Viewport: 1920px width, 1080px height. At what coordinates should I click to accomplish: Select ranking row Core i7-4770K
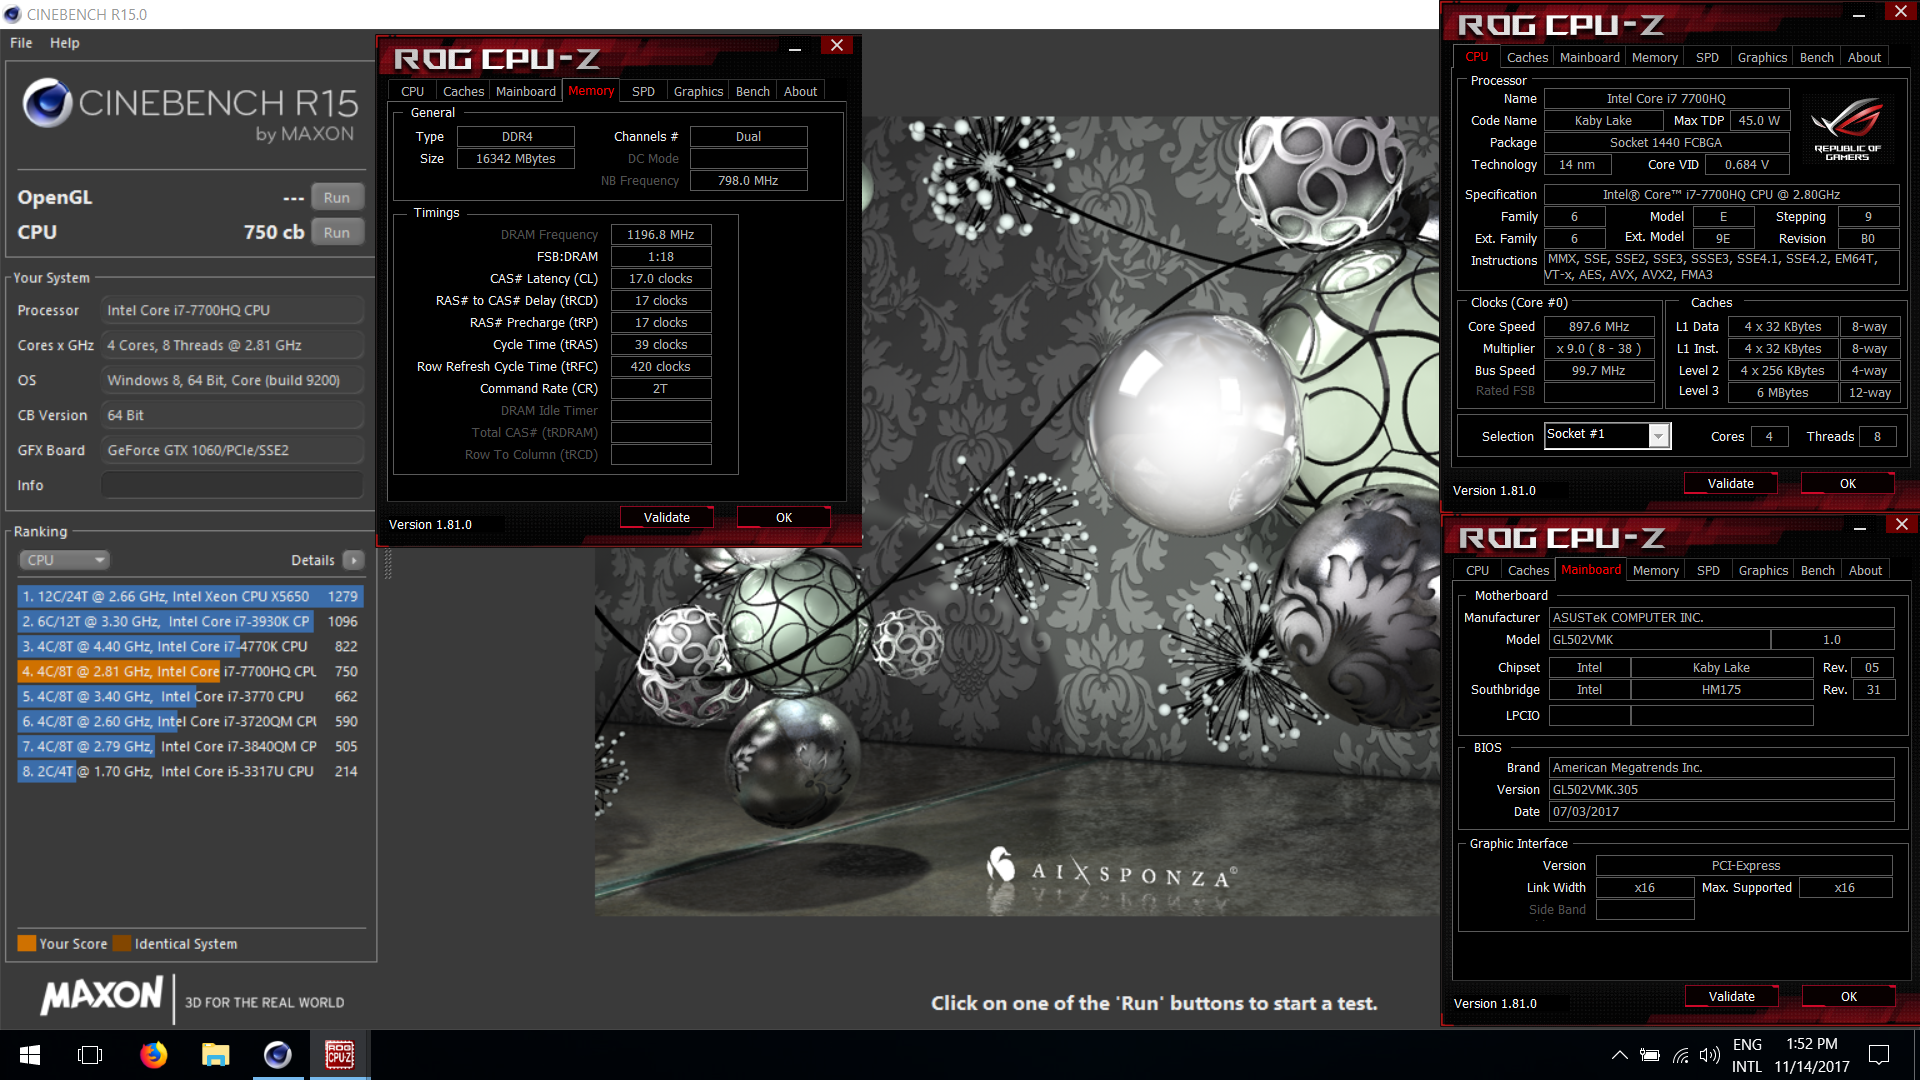(190, 646)
